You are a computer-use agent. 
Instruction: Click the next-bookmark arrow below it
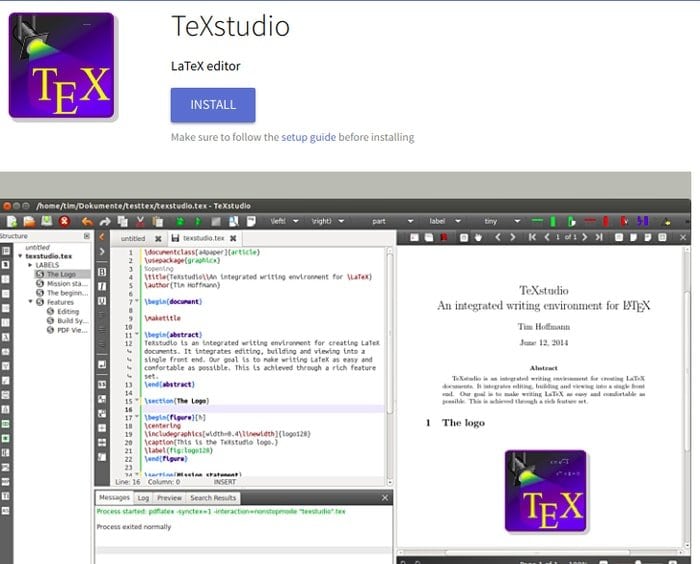[x=102, y=251]
